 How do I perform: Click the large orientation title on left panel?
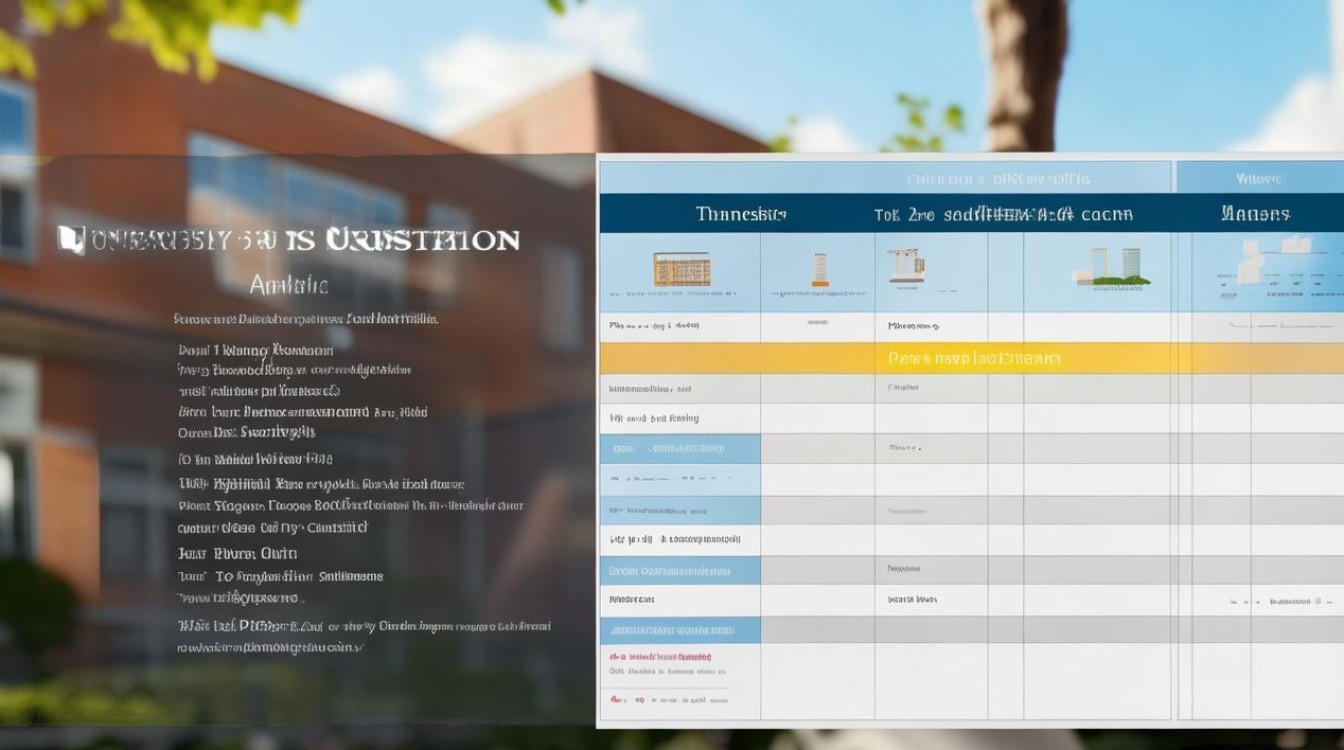(288, 240)
